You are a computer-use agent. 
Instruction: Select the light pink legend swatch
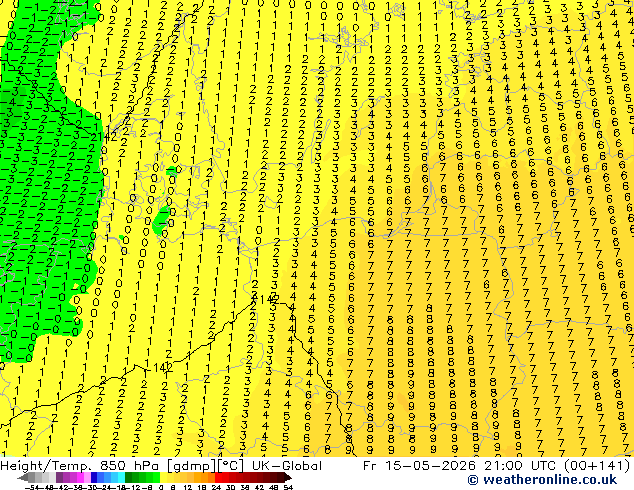(x=87, y=477)
